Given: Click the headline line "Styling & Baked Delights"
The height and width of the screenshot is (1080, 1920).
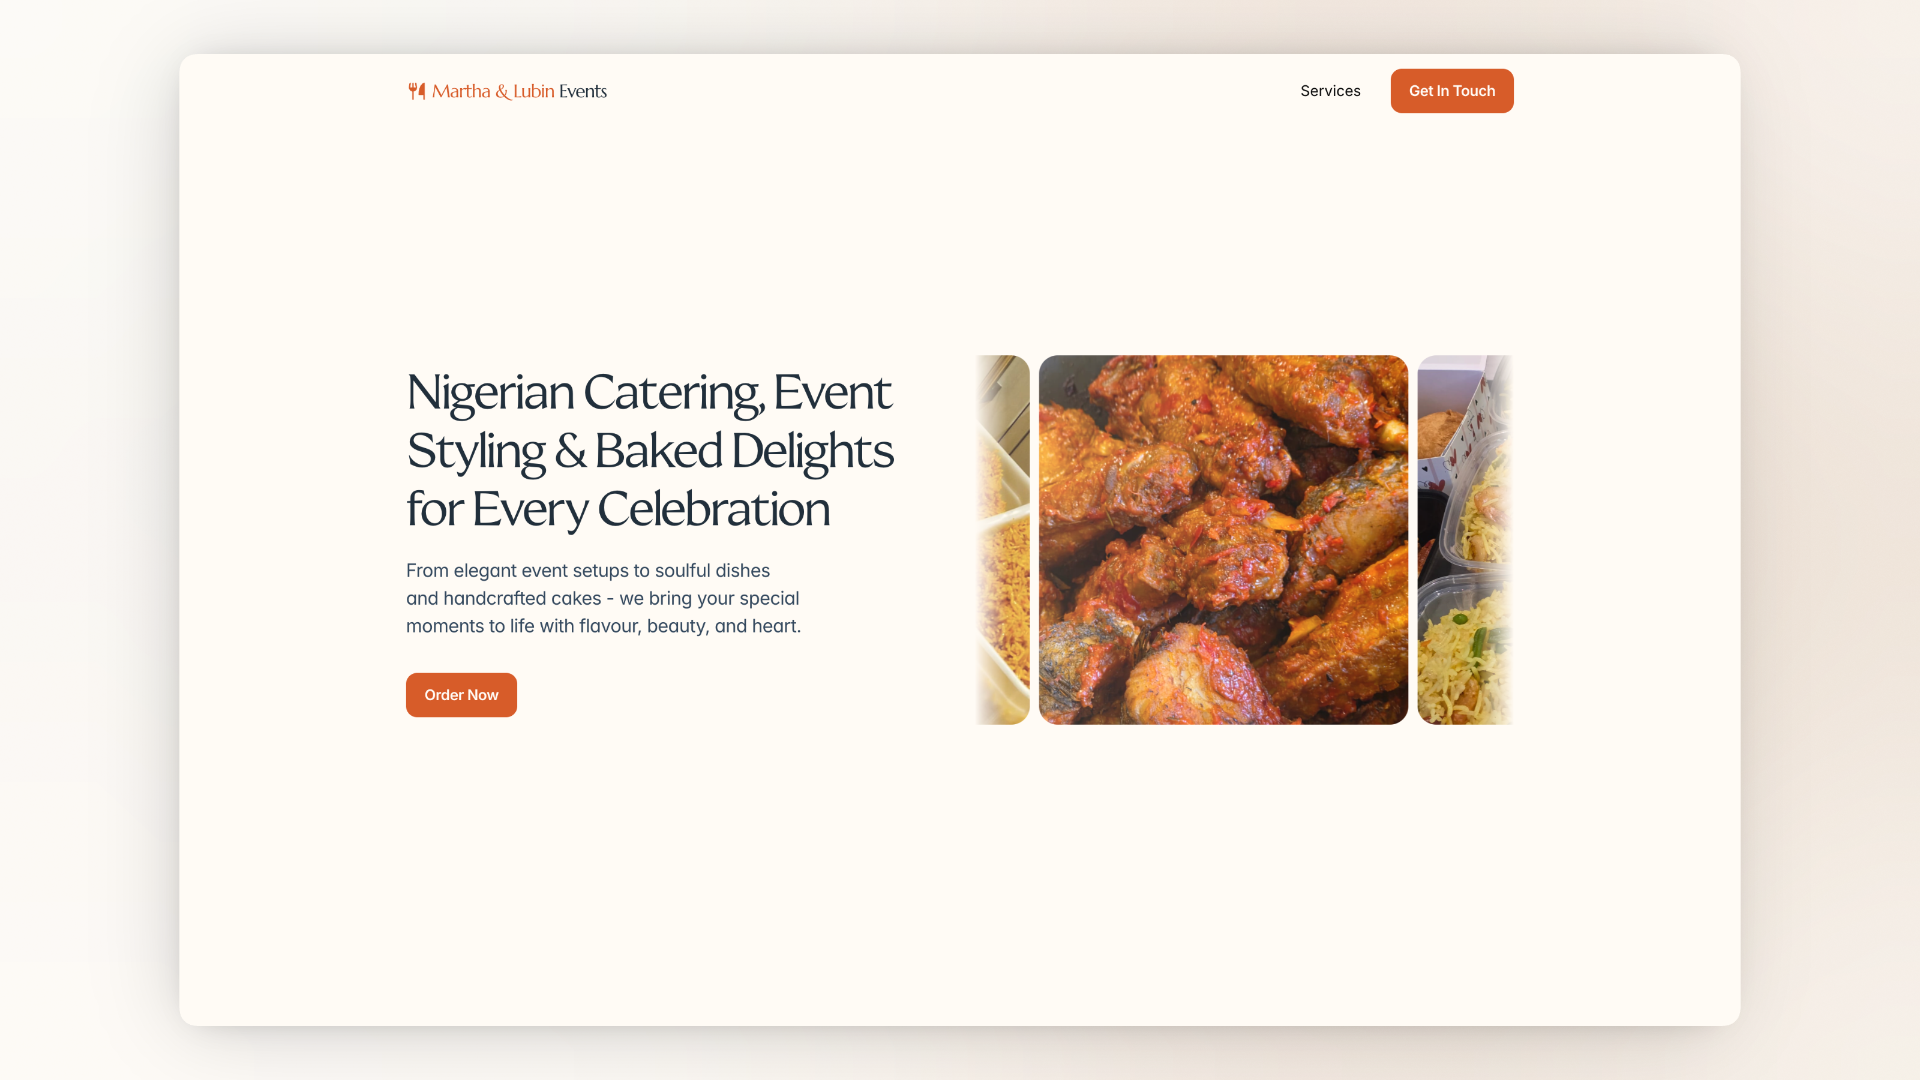Looking at the screenshot, I should [650, 451].
